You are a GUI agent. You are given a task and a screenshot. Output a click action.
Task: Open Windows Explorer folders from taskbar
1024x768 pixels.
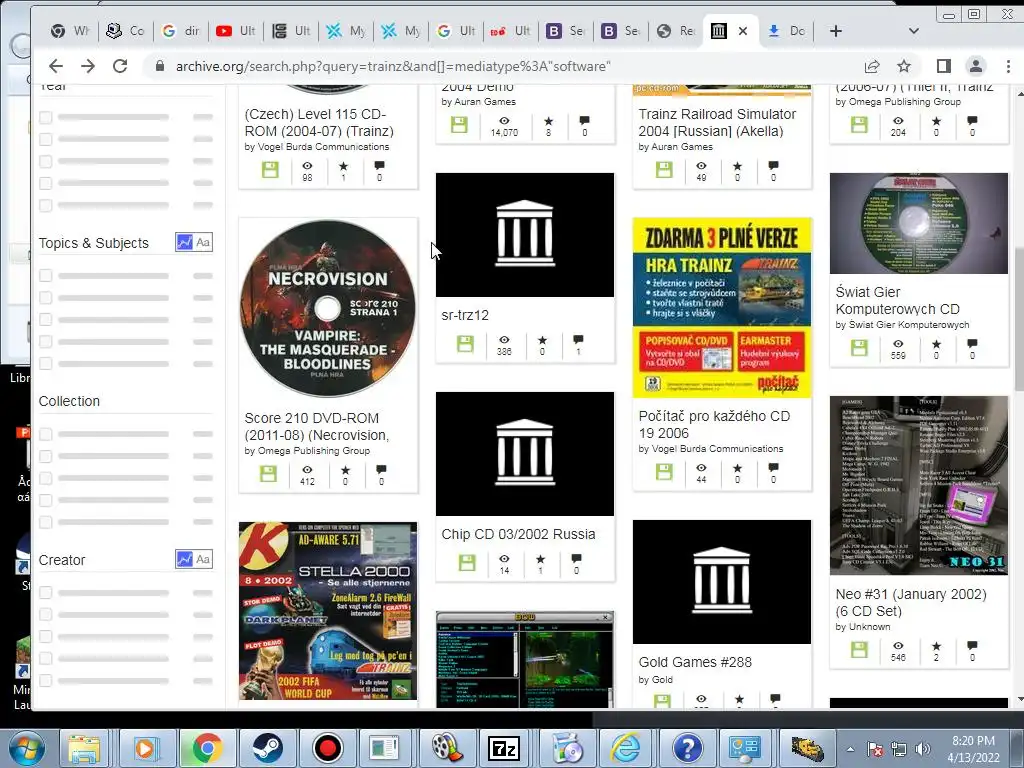click(85, 748)
